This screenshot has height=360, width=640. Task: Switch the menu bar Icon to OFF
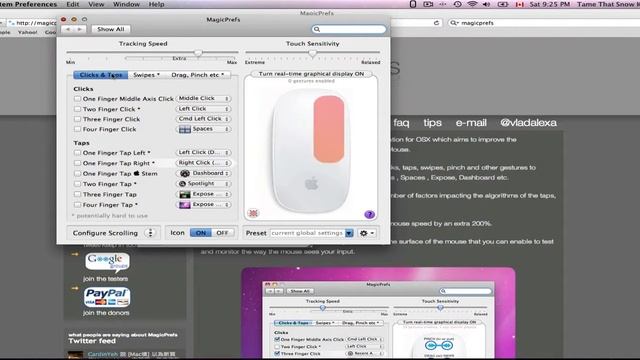pyautogui.click(x=223, y=233)
